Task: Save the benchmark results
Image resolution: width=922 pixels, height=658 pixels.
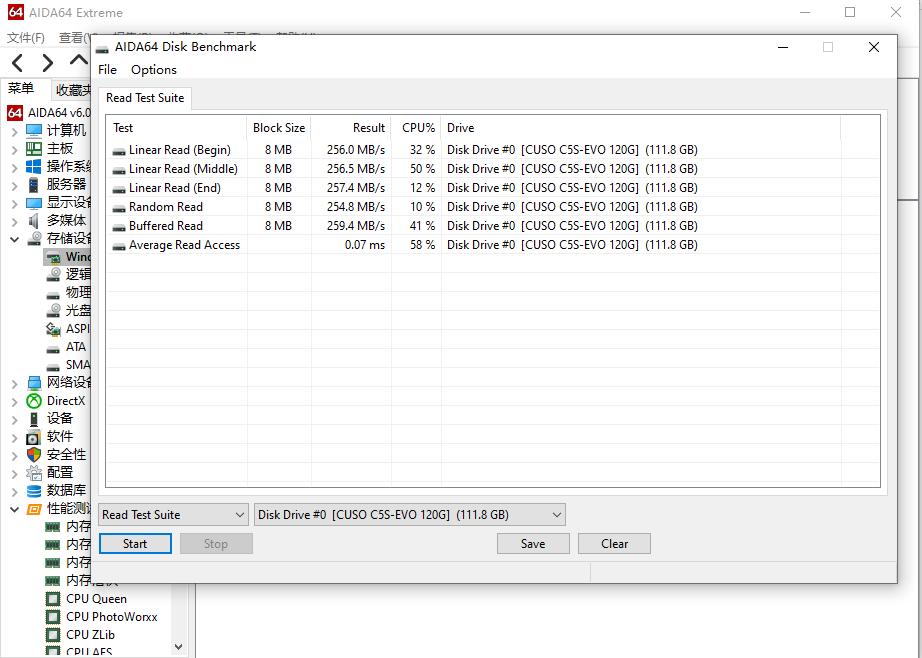Action: pyautogui.click(x=533, y=544)
